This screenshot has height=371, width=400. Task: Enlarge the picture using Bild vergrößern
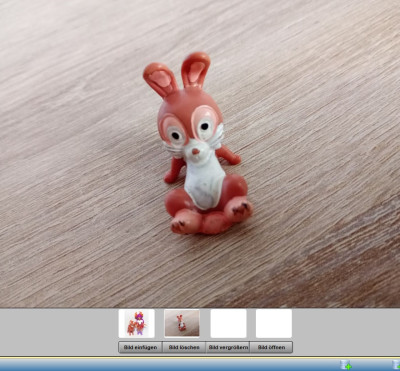pos(228,347)
